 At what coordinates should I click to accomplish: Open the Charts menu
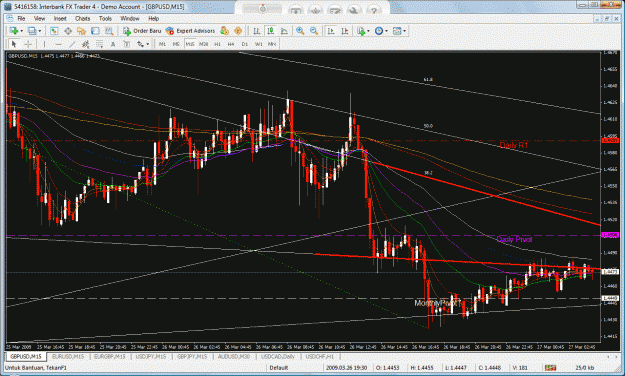(83, 18)
